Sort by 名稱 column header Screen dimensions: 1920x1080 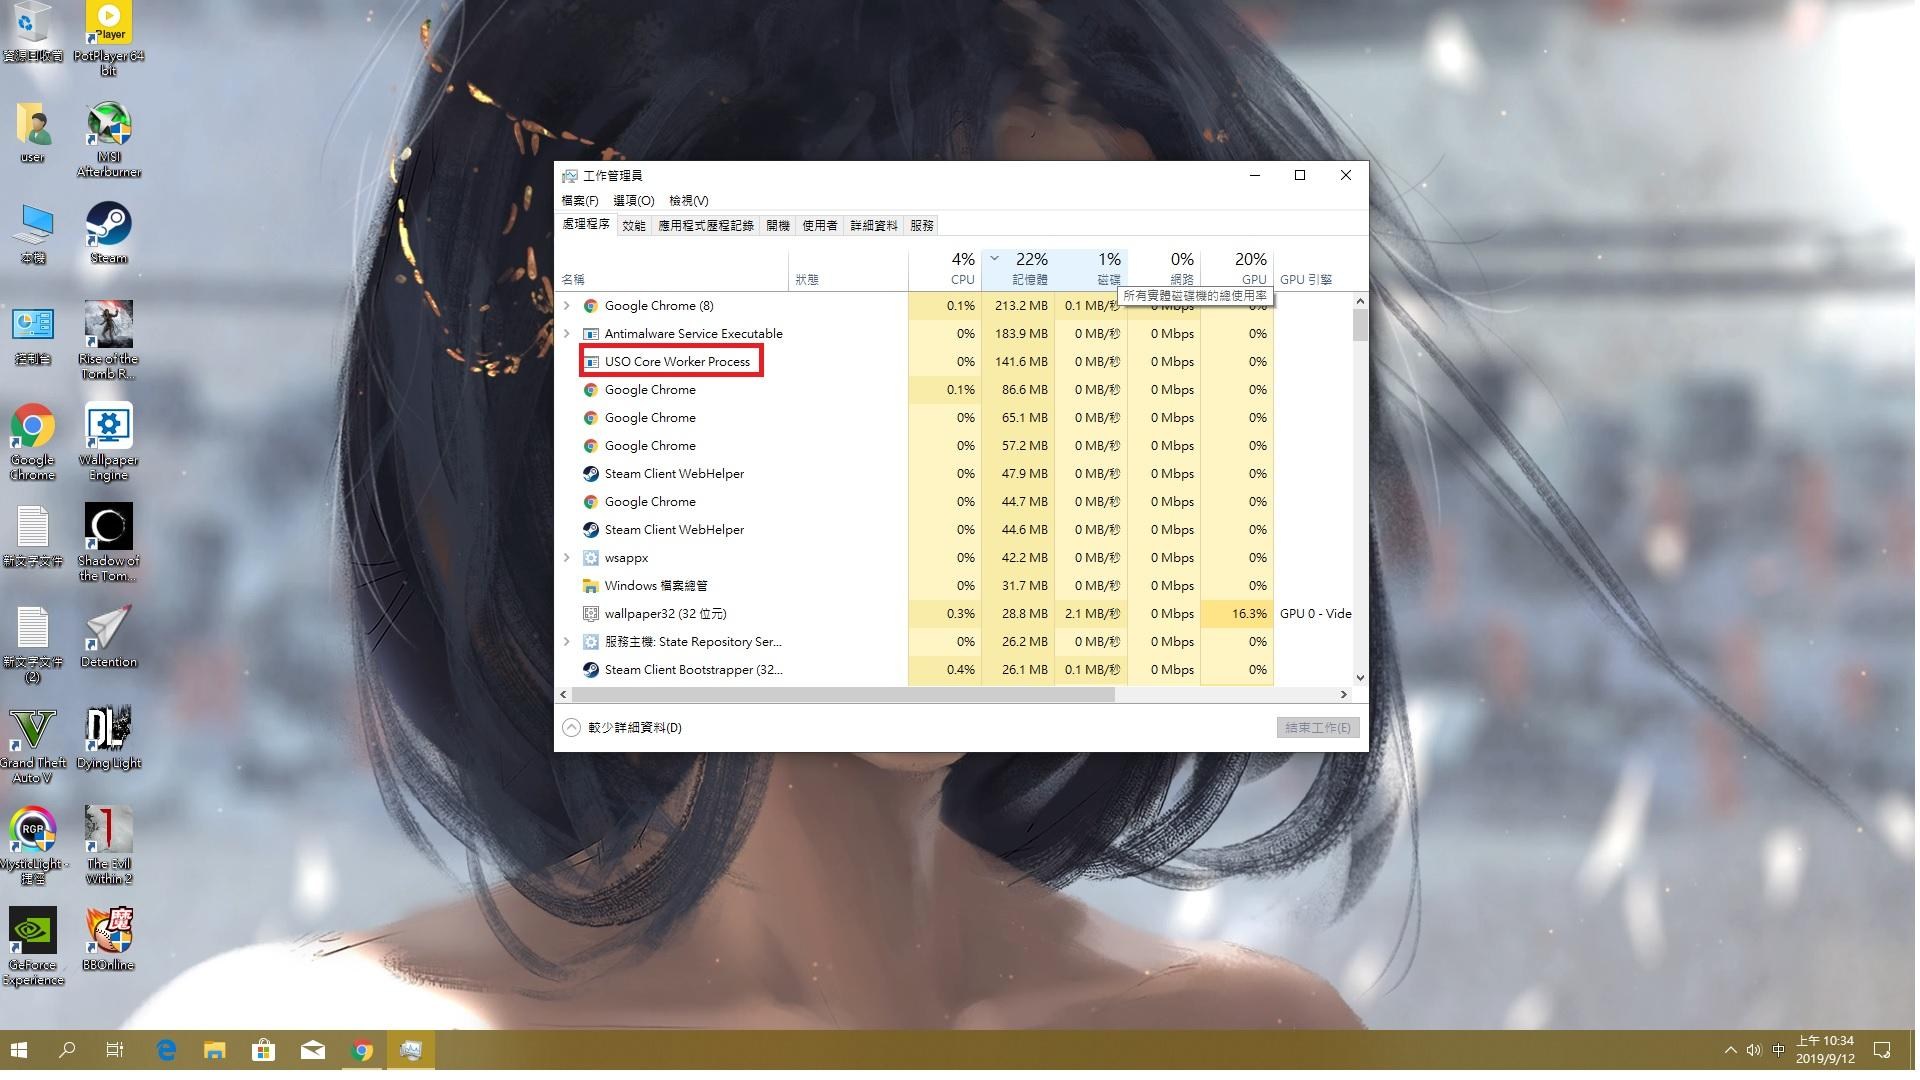[x=673, y=269]
